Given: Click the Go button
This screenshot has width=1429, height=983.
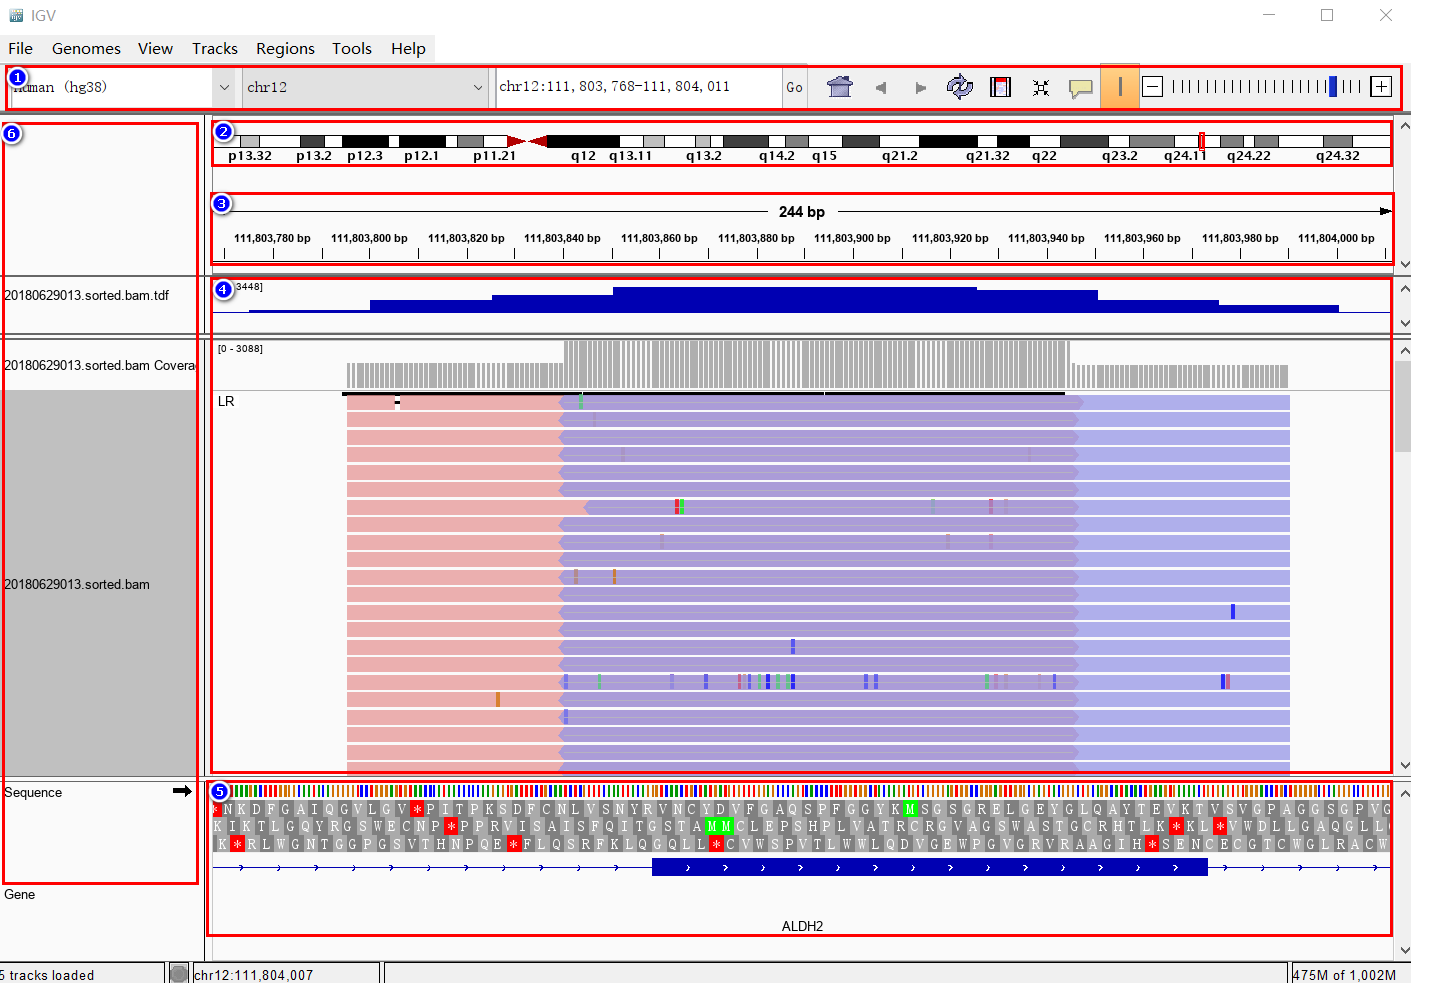Looking at the screenshot, I should click(794, 87).
